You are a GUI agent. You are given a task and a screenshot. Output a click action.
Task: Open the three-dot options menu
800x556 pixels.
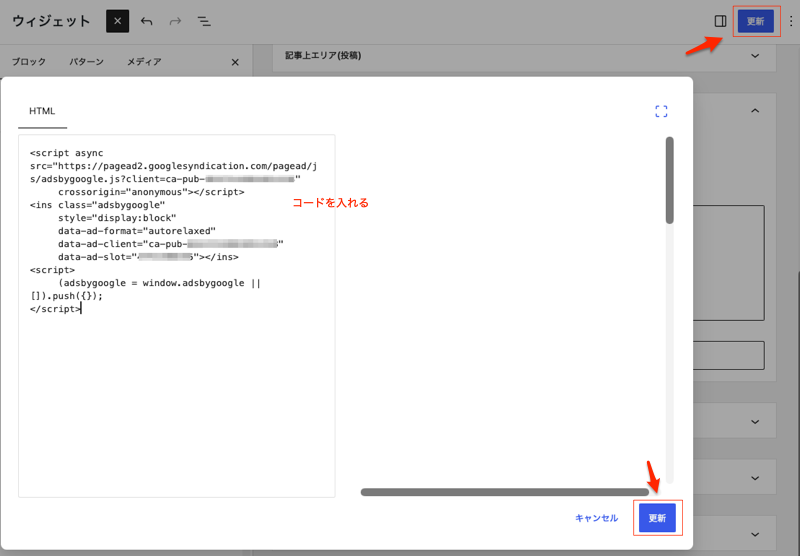click(791, 21)
